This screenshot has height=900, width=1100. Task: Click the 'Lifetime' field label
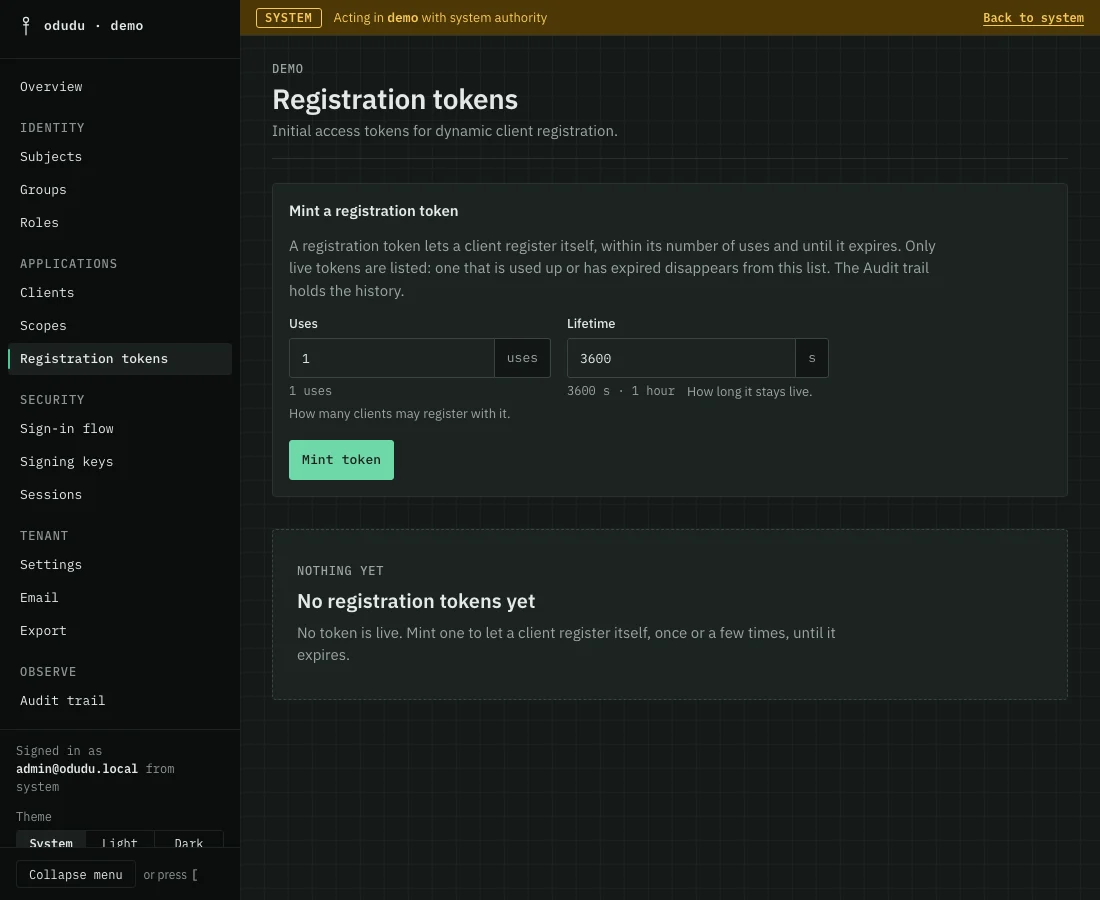pyautogui.click(x=591, y=324)
